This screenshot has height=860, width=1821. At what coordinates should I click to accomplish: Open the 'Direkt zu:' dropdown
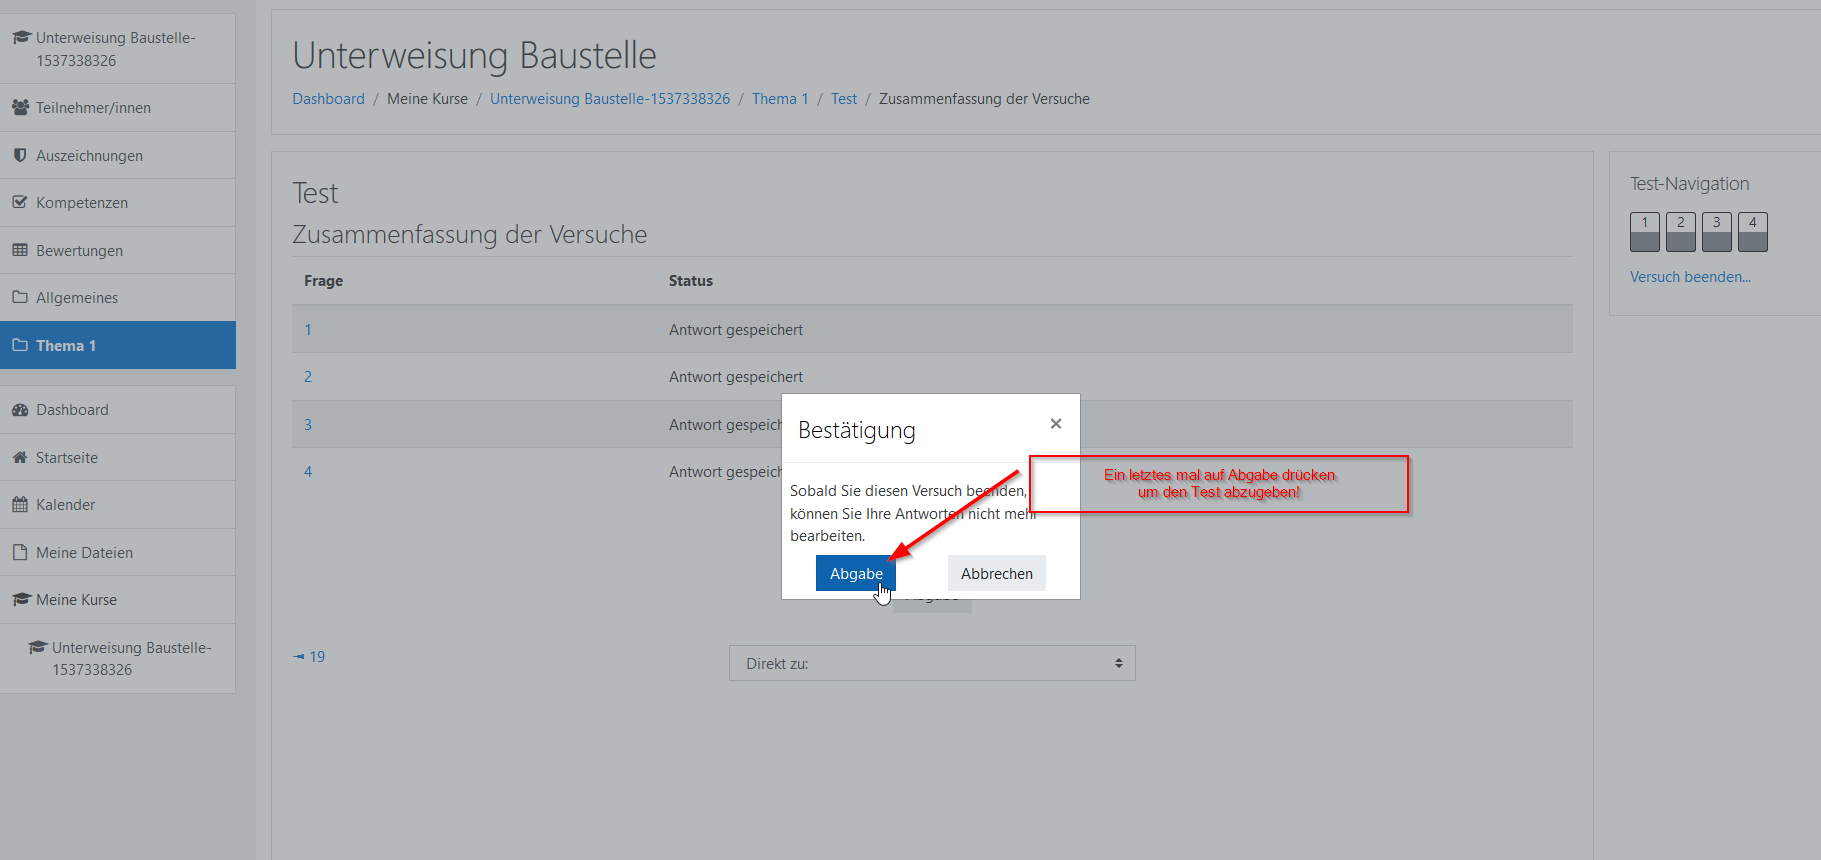tap(931, 663)
